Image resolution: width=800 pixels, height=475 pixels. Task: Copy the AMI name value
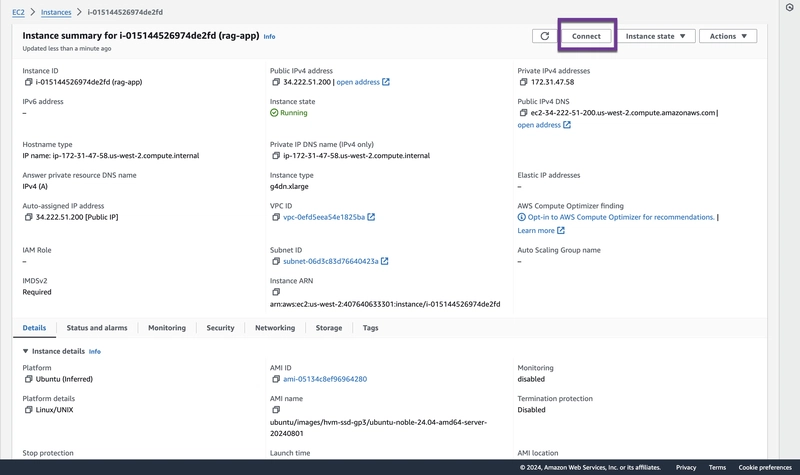pyautogui.click(x=276, y=410)
